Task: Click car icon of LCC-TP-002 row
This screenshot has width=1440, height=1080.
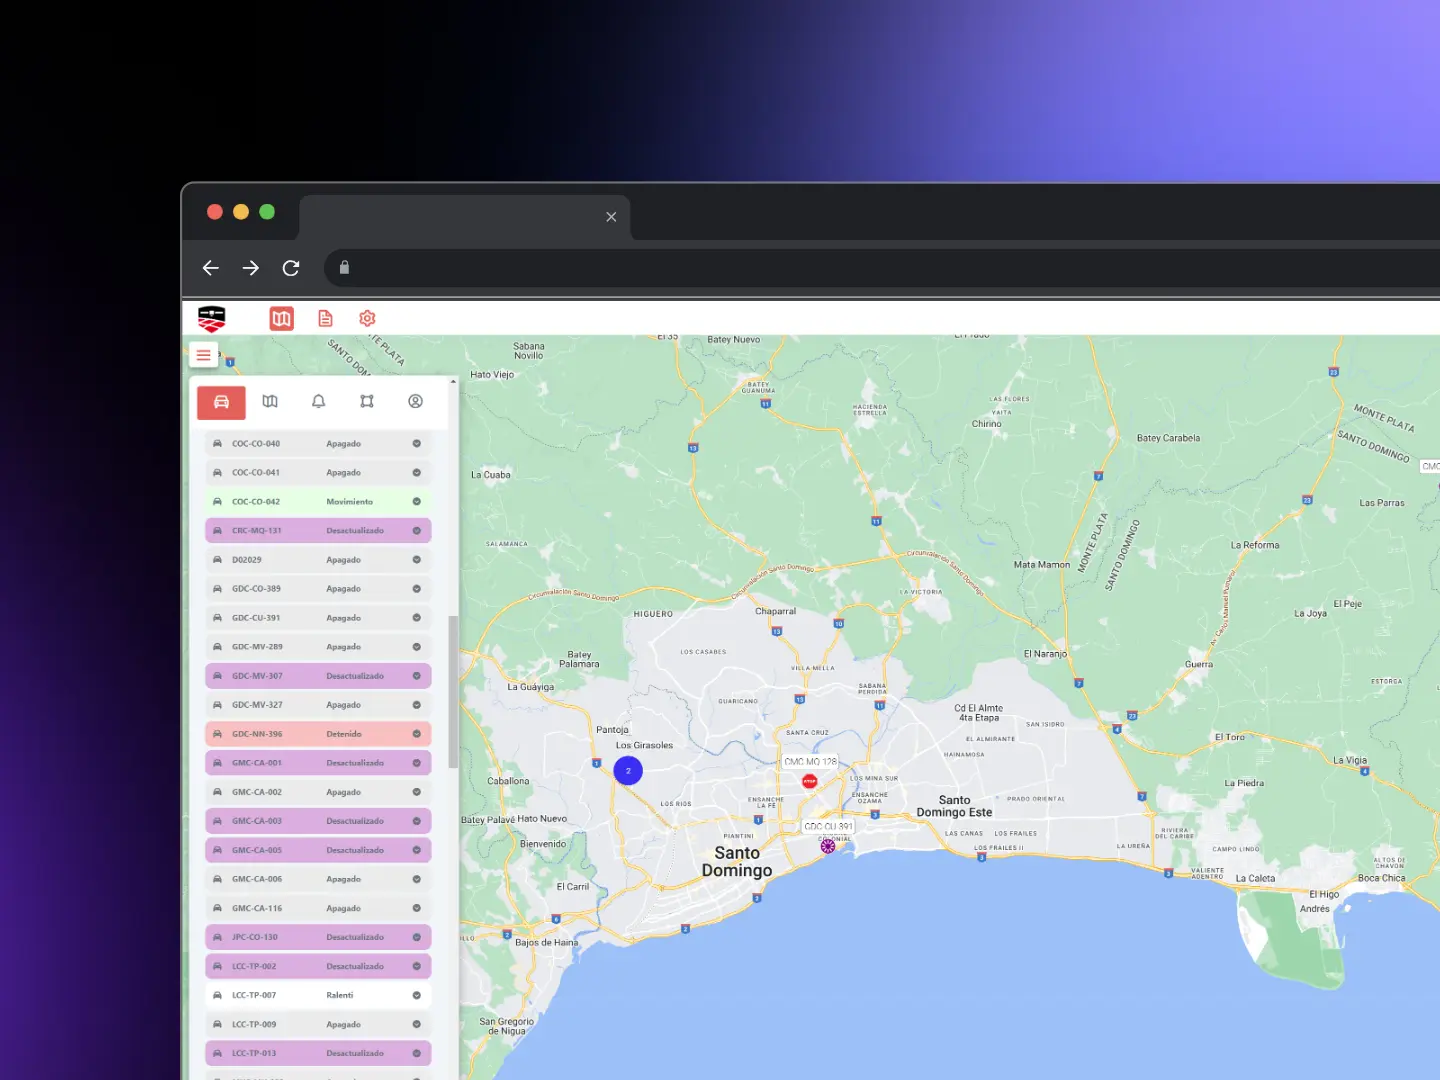Action: [x=217, y=966]
